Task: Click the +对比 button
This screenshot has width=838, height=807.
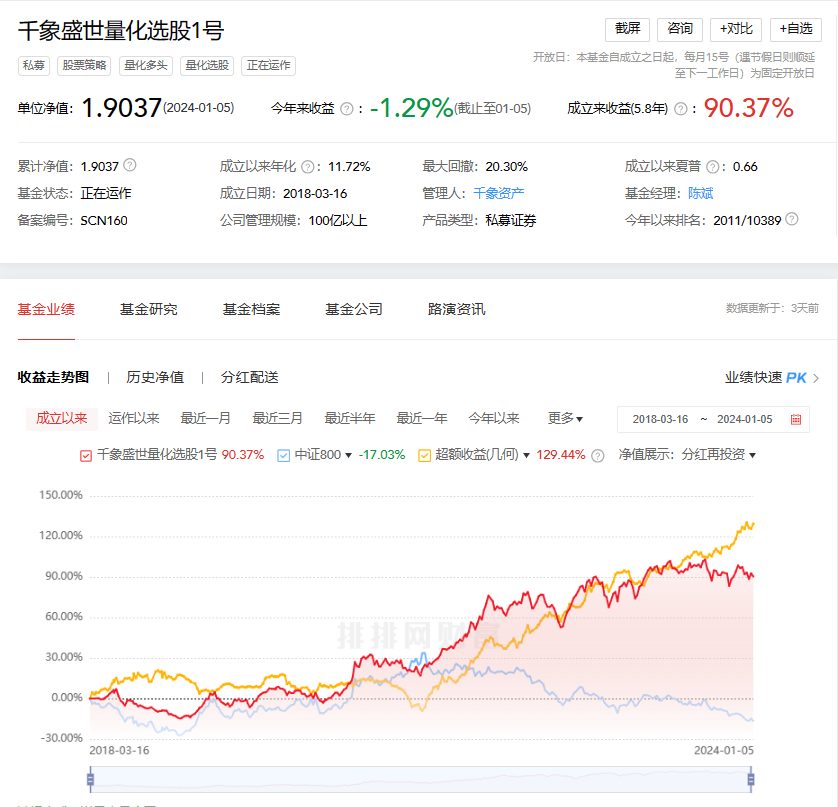Action: [x=736, y=29]
